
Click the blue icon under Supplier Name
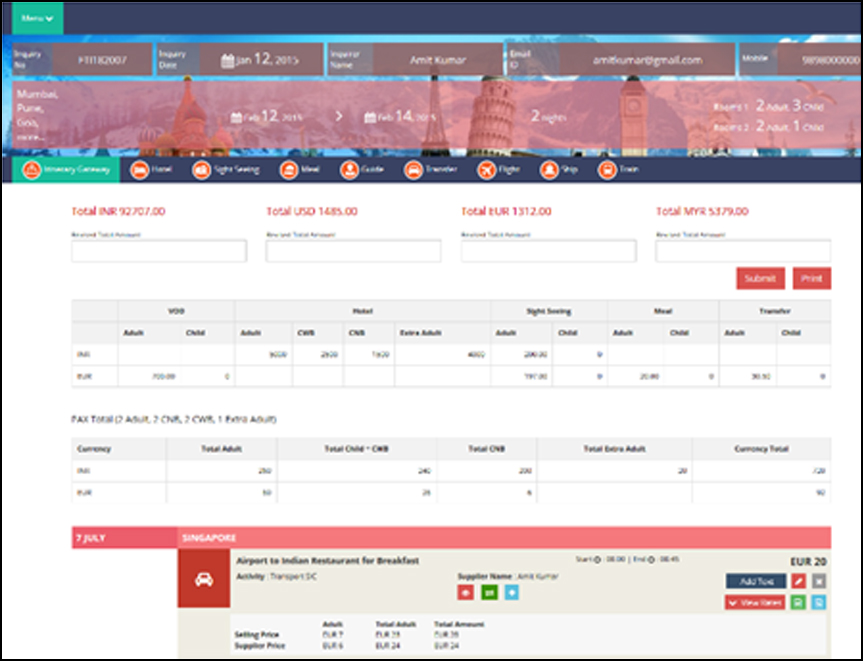pos(513,592)
